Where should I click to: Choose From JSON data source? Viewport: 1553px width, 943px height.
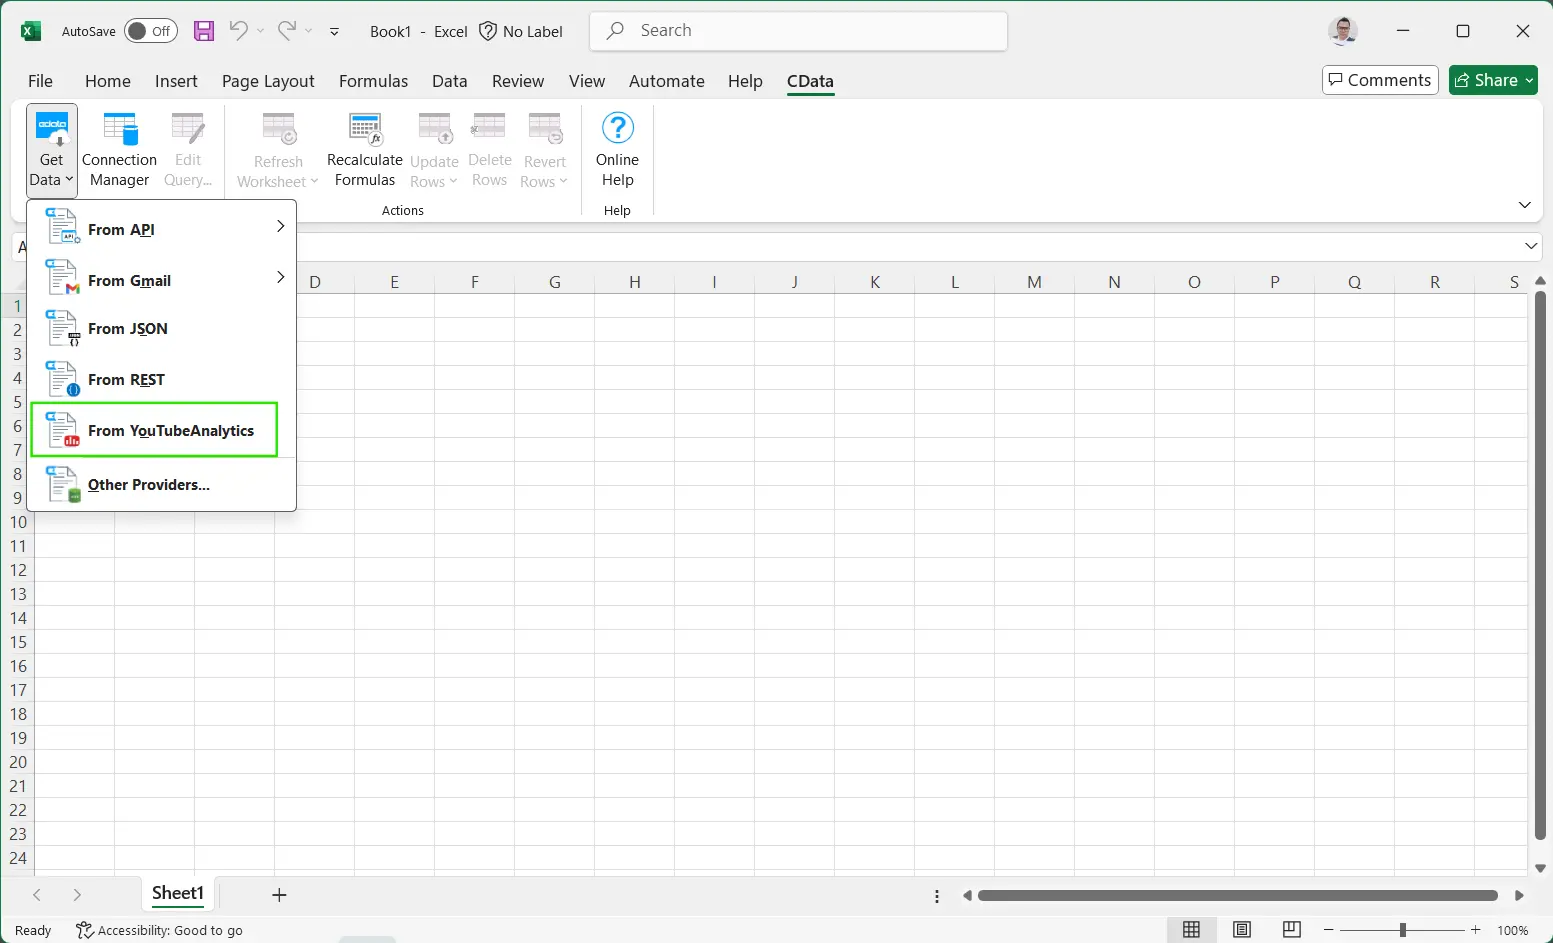coord(127,329)
